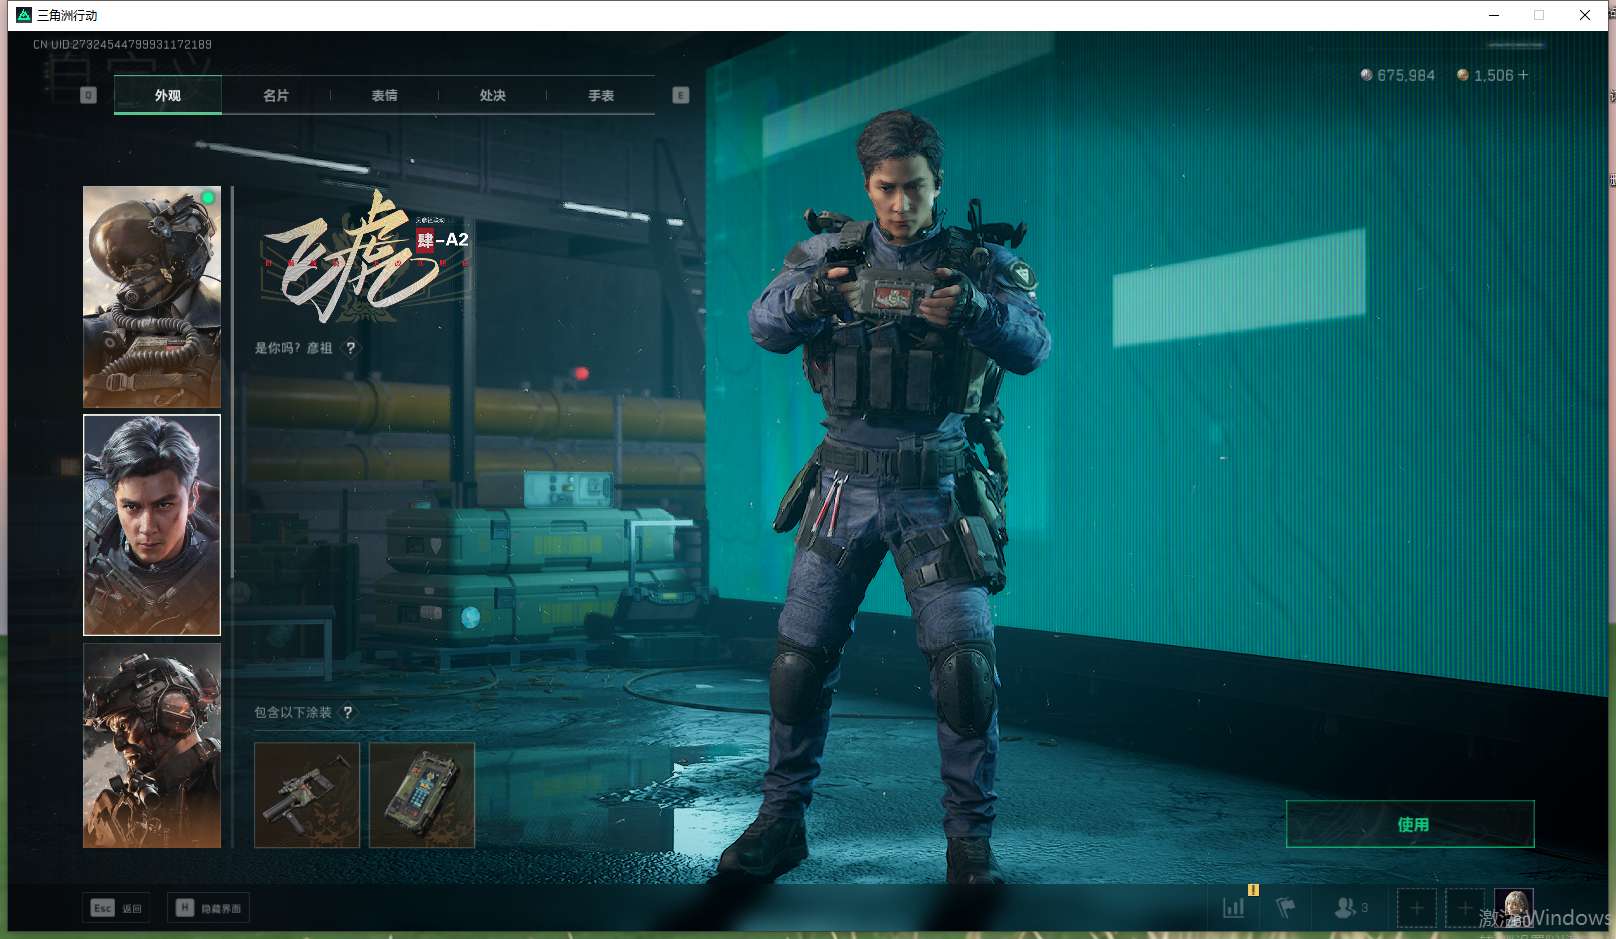Image resolution: width=1616 pixels, height=939 pixels.
Task: Click the help icon next to 是你吗? 彦祖
Action: [x=350, y=348]
